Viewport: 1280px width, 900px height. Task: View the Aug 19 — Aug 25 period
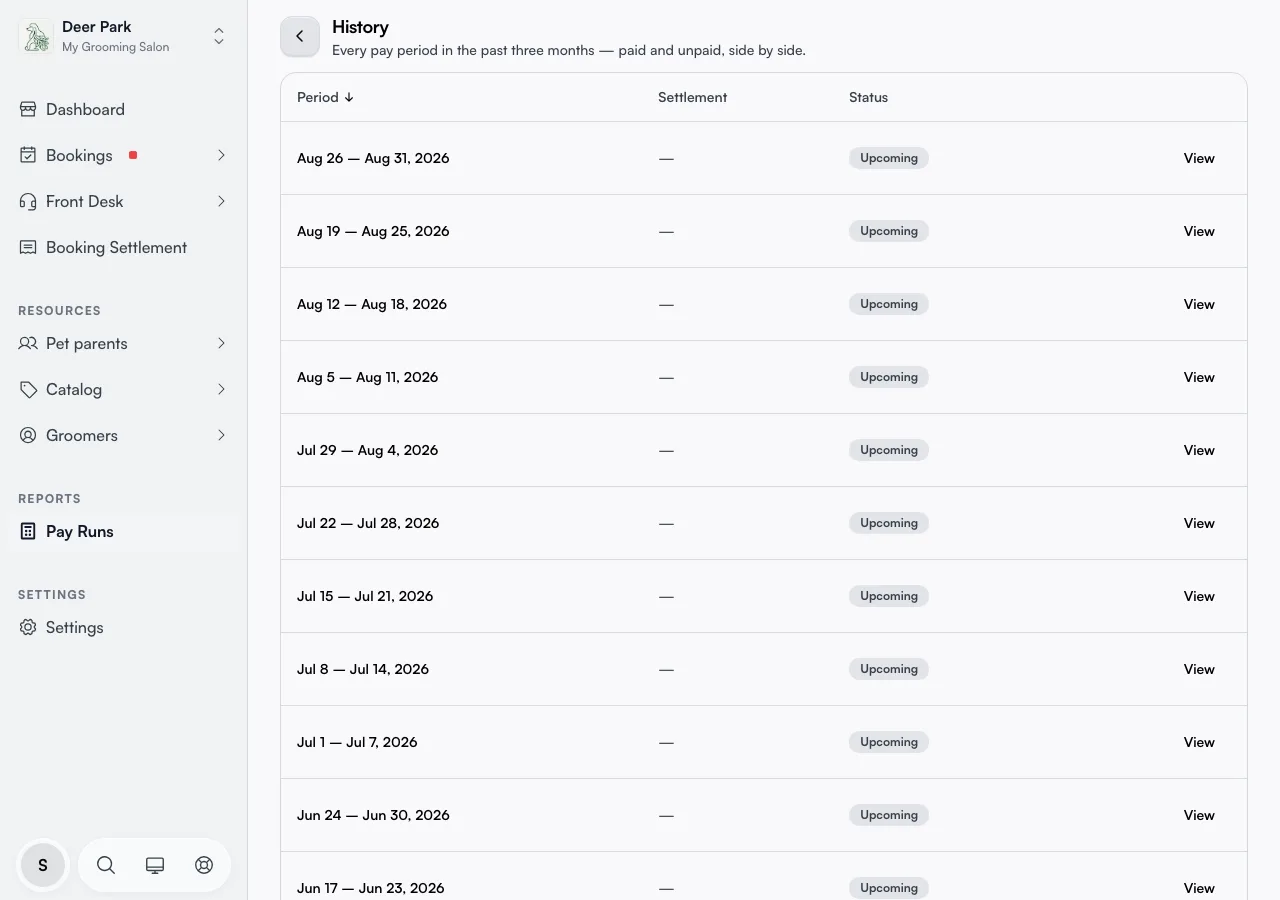[1199, 231]
